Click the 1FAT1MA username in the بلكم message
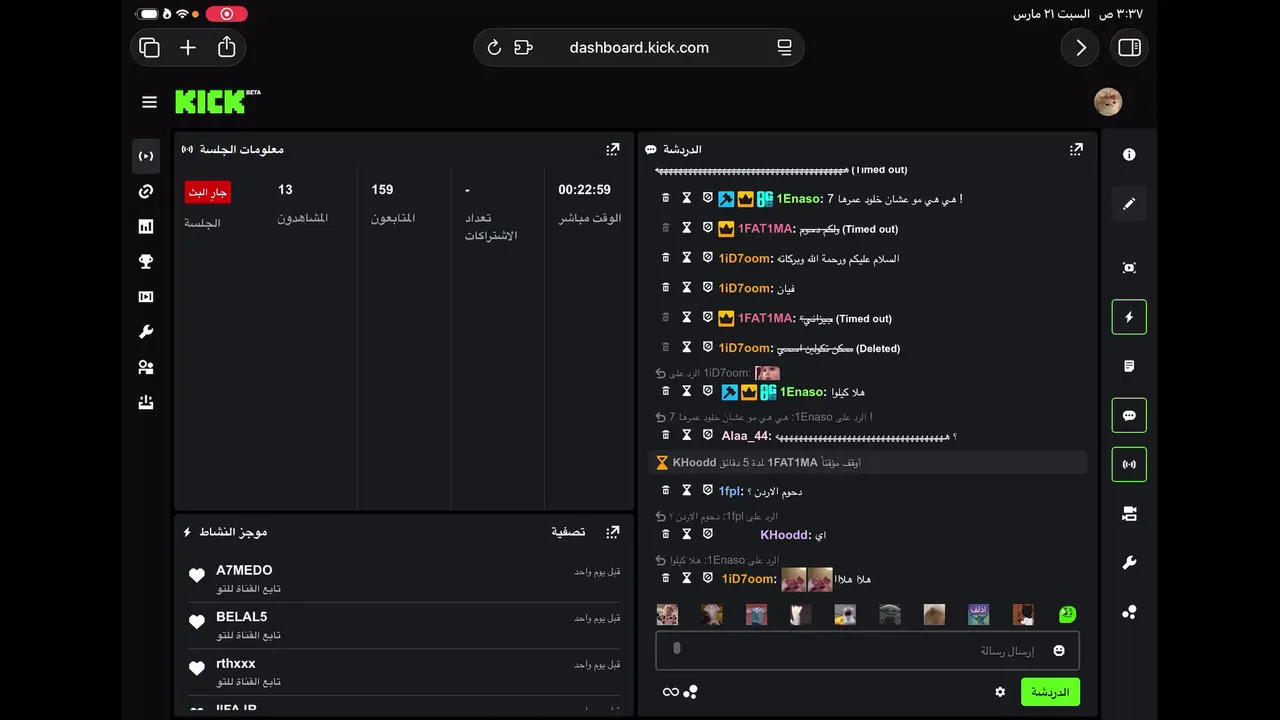Image resolution: width=1280 pixels, height=720 pixels. click(x=765, y=229)
